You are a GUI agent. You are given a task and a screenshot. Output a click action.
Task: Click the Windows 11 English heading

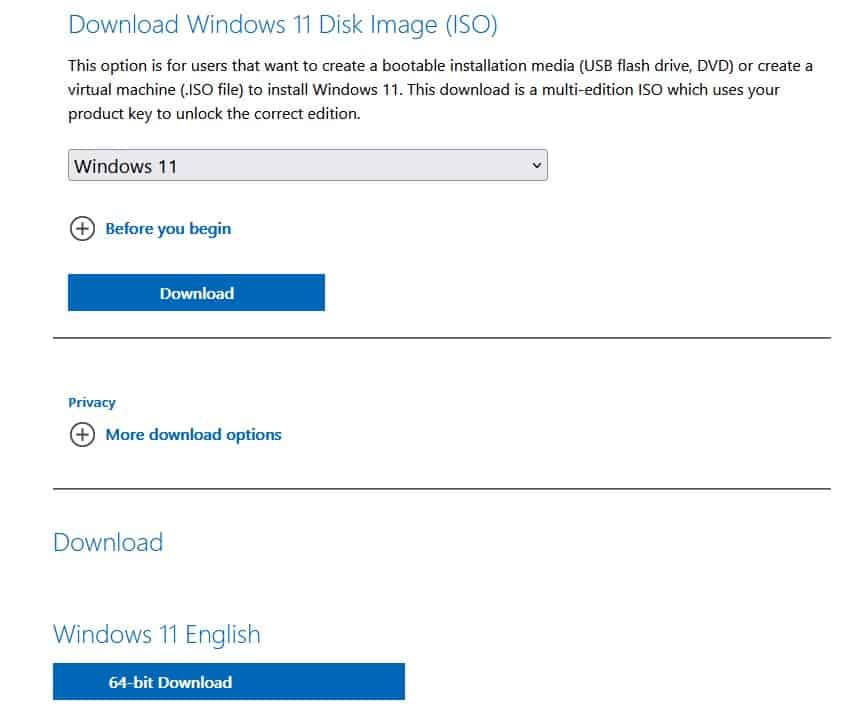[156, 635]
